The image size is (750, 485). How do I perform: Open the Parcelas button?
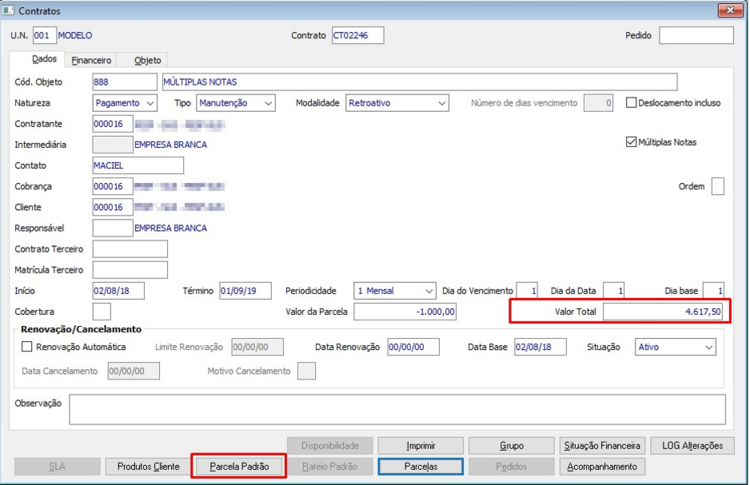(x=420, y=466)
